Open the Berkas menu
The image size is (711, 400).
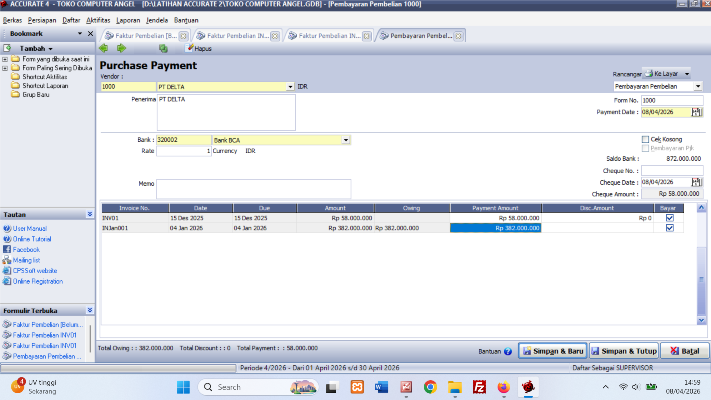[12, 20]
